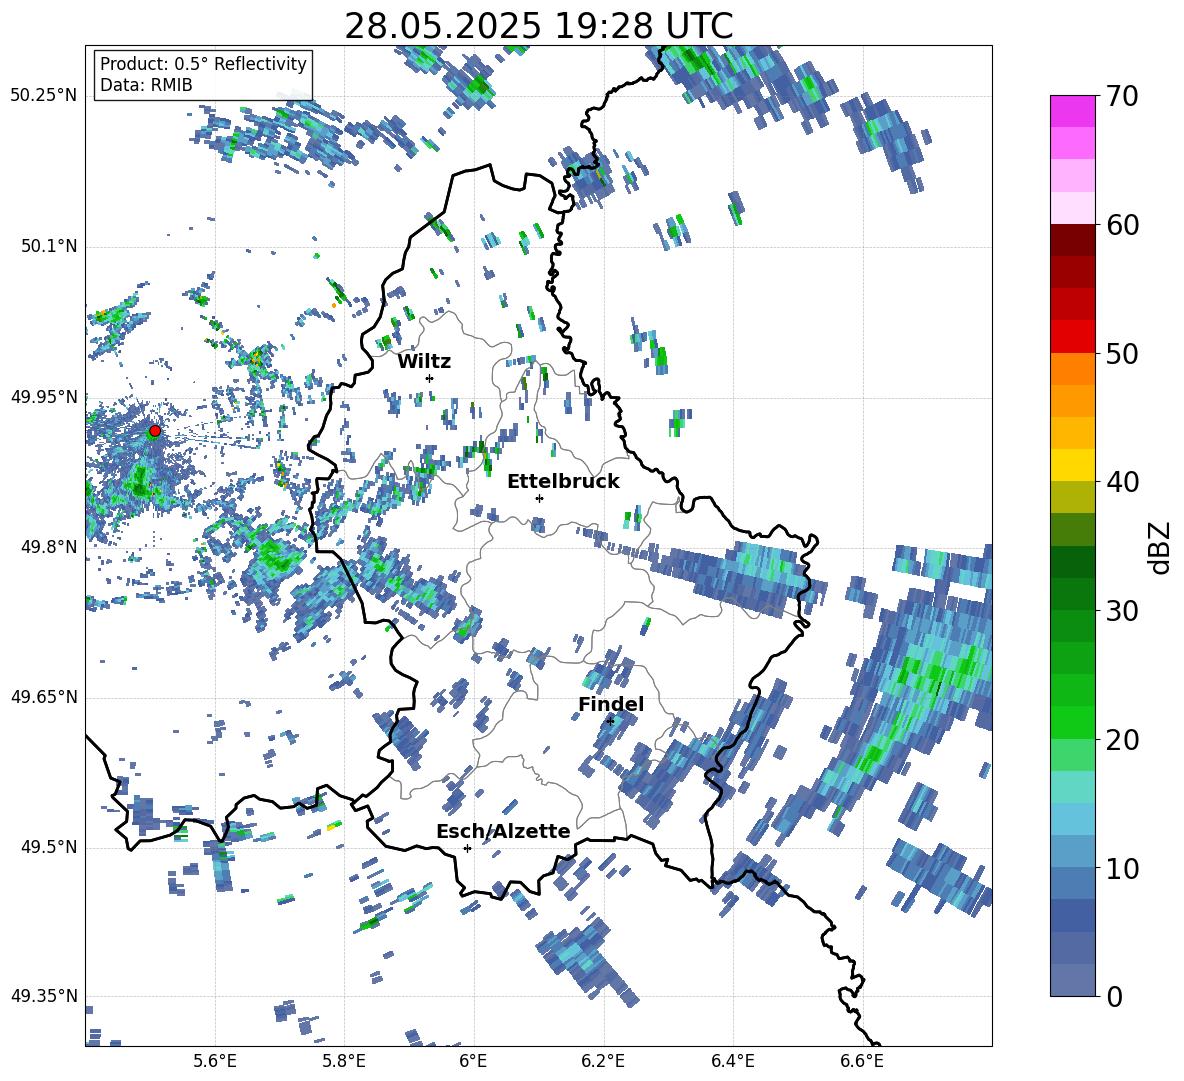Click the bright red colorbar swatch above 50

[1072, 337]
